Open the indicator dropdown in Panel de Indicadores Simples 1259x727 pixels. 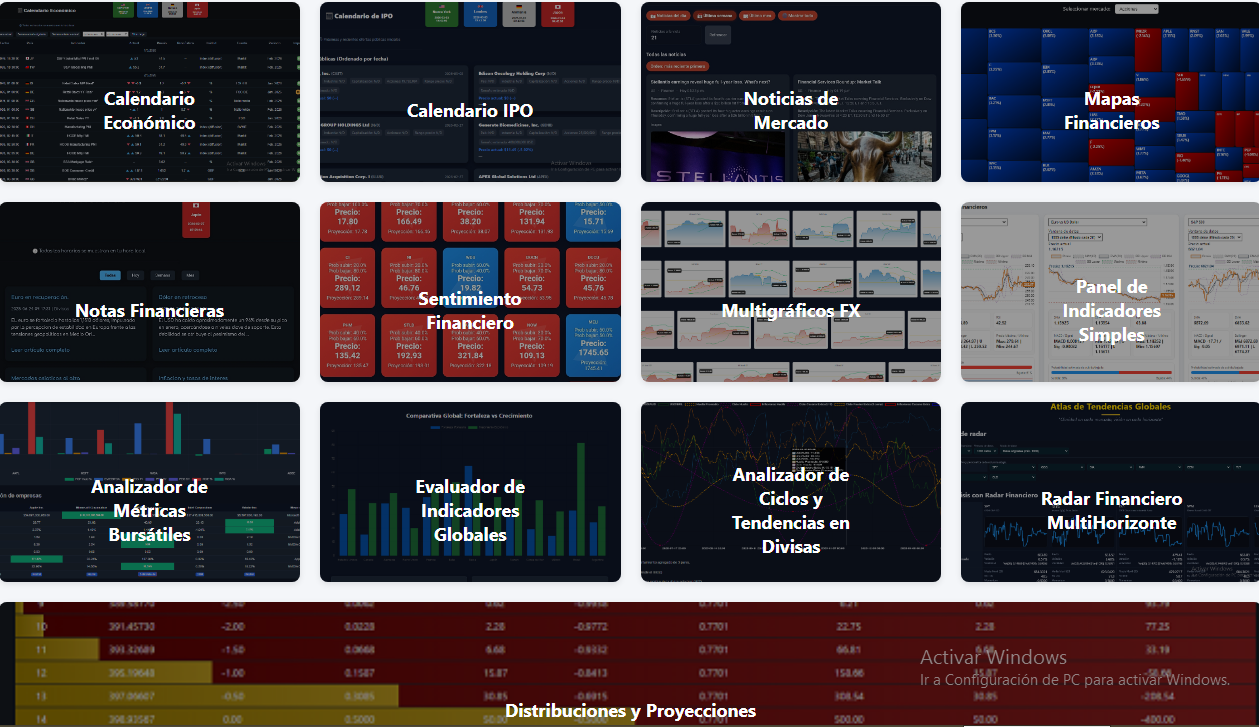(1098, 222)
